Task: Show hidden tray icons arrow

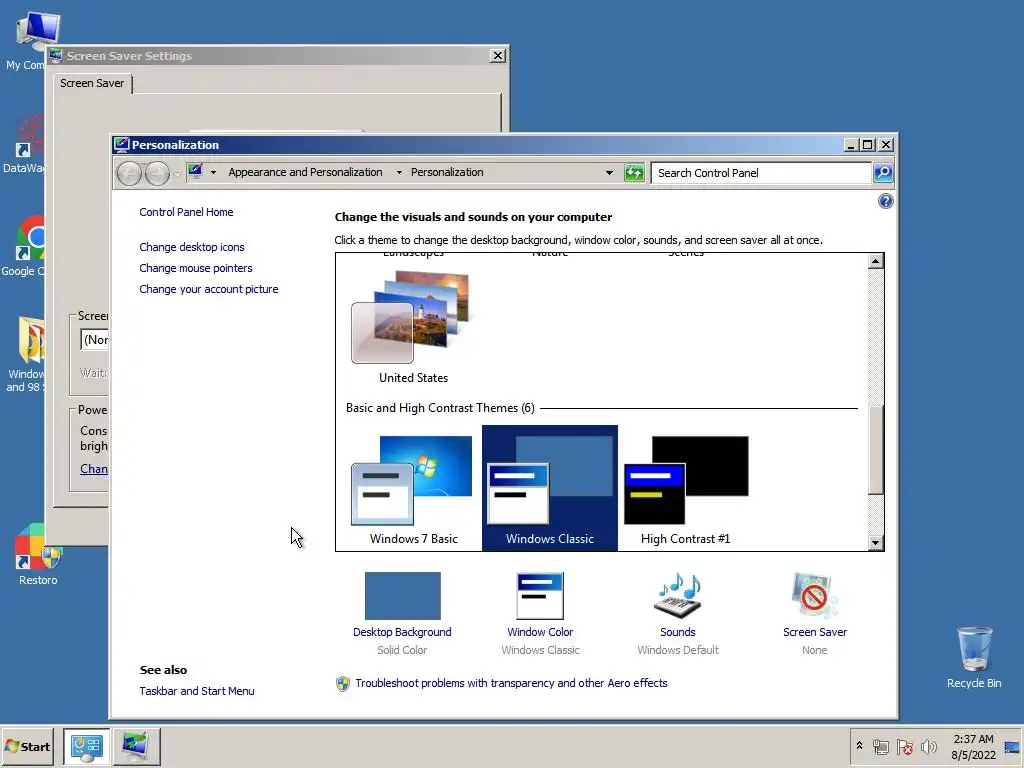Action: (859, 746)
